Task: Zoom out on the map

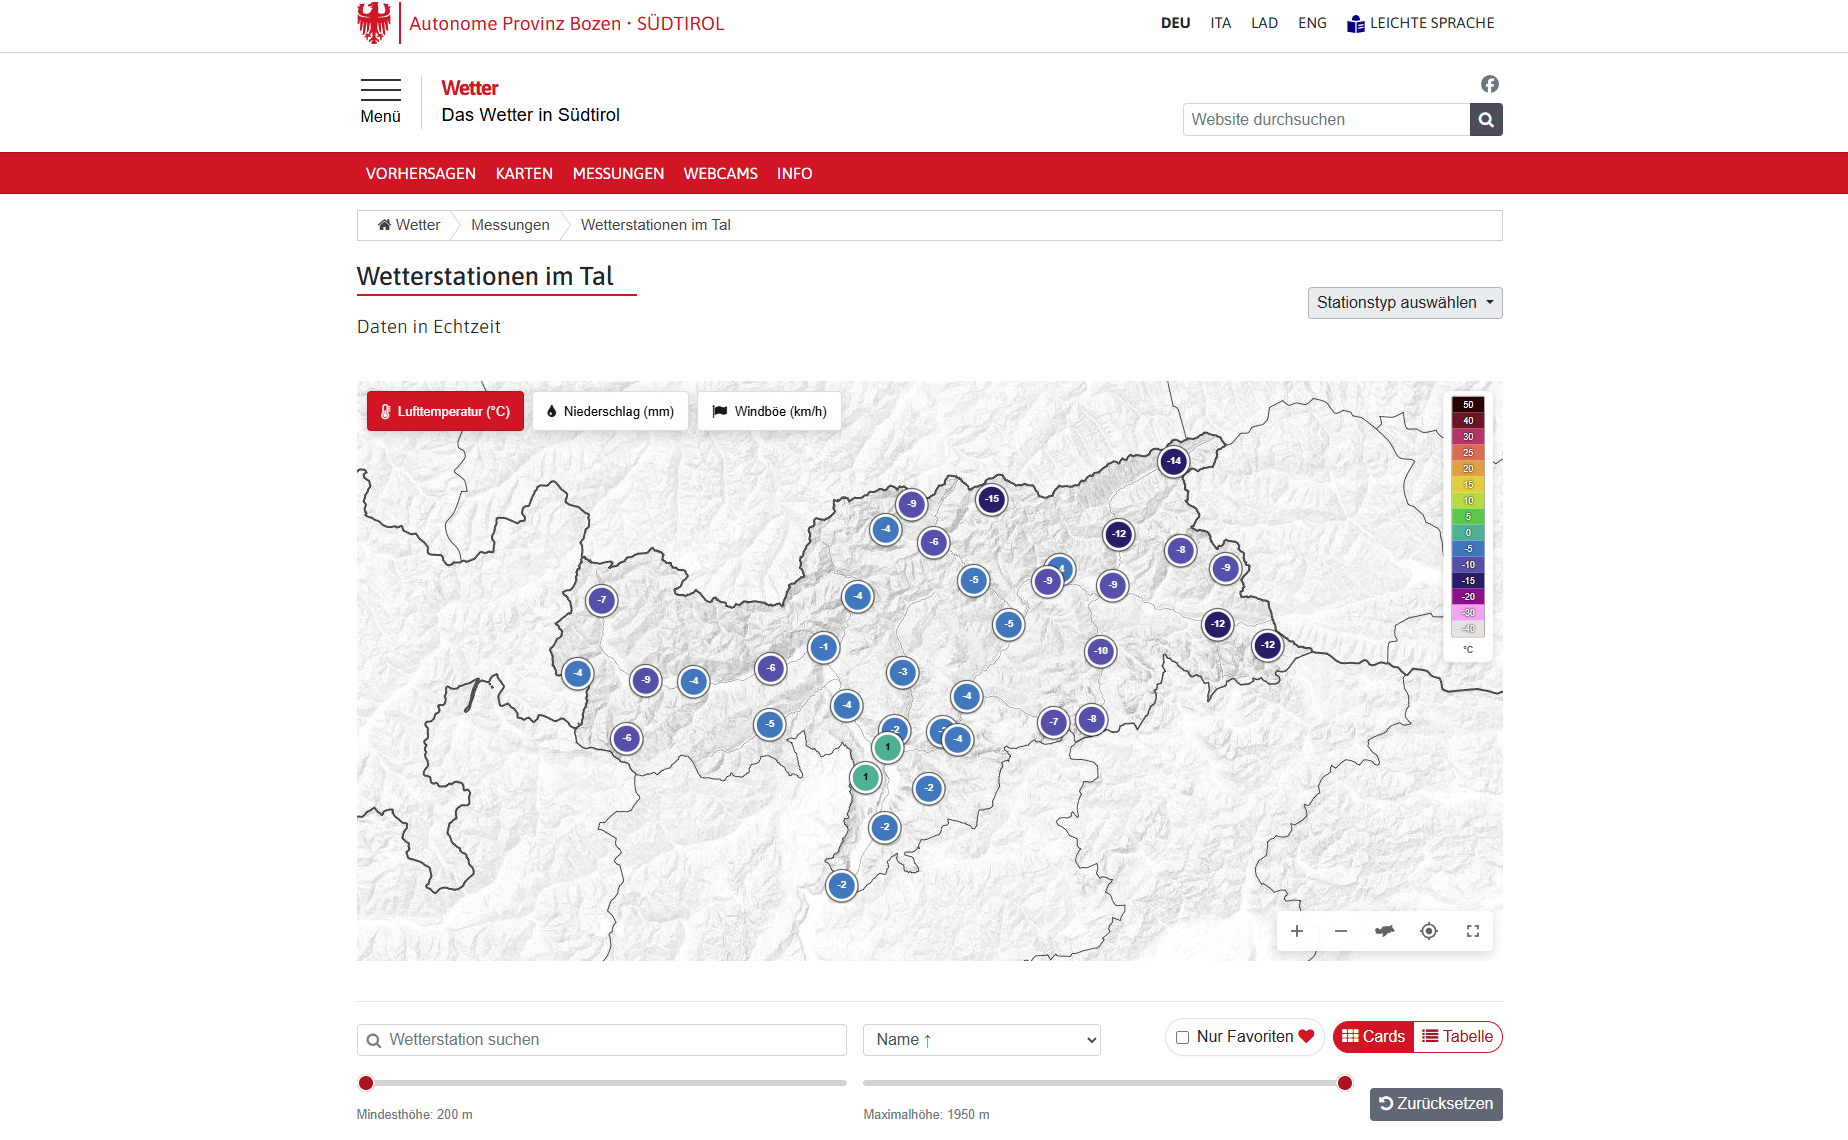Action: coord(1341,931)
